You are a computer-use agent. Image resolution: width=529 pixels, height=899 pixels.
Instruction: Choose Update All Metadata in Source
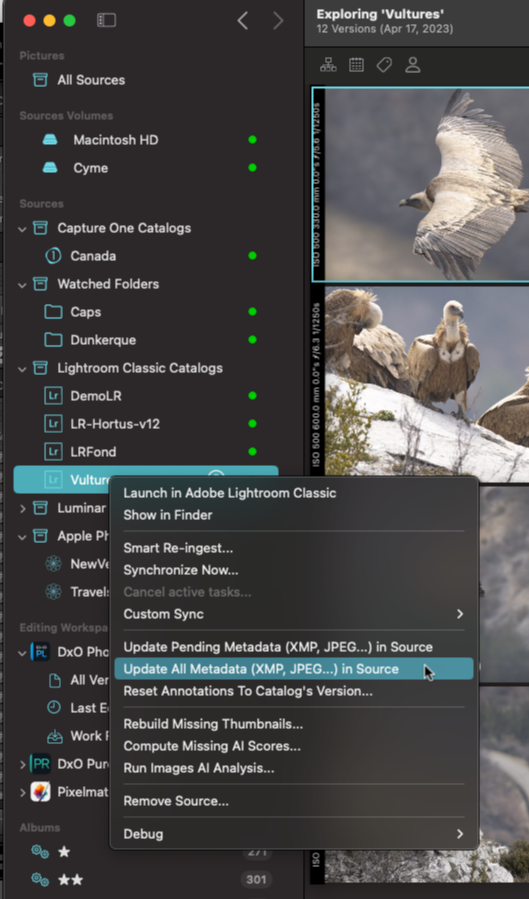[x=294, y=669]
